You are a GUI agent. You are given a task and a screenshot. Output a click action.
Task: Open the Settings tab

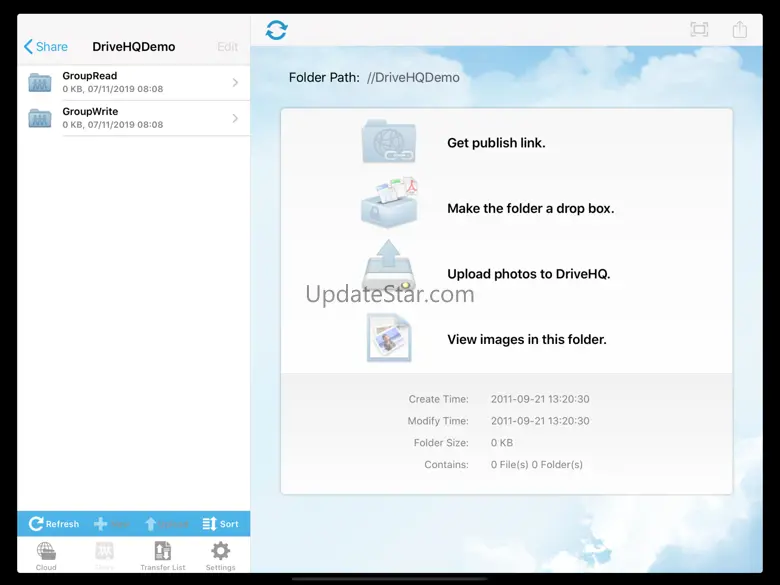pos(220,556)
